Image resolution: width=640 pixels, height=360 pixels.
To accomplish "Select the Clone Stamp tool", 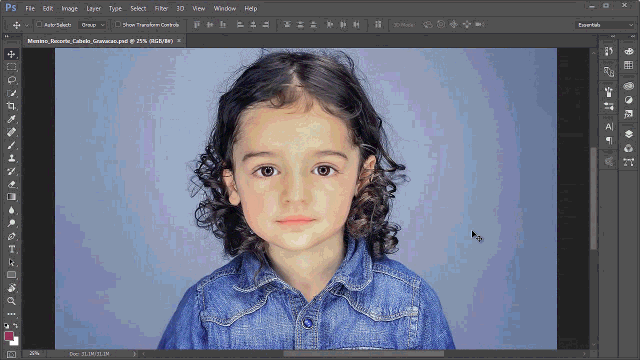I will (x=11, y=158).
